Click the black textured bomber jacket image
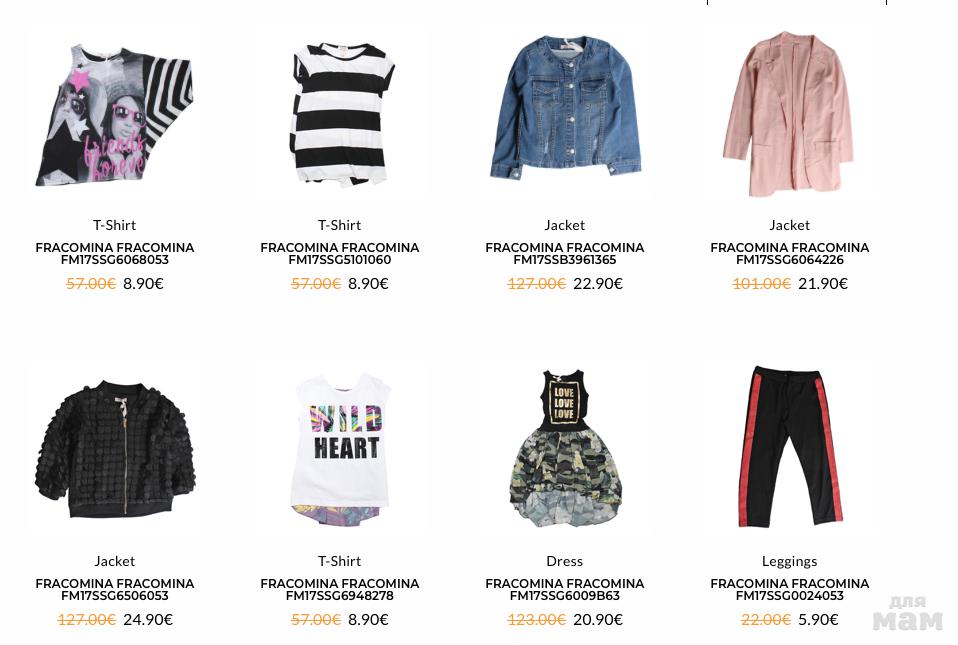The width and height of the screenshot is (958, 645). tap(114, 449)
